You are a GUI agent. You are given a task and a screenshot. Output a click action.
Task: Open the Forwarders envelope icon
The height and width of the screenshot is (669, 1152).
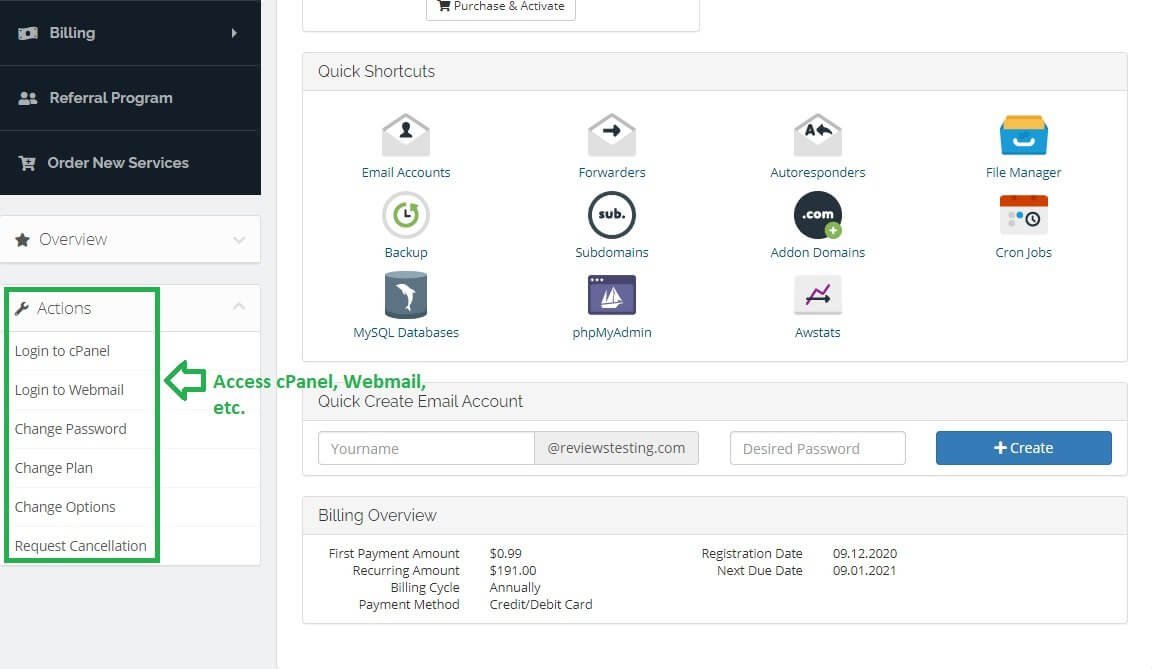point(611,135)
